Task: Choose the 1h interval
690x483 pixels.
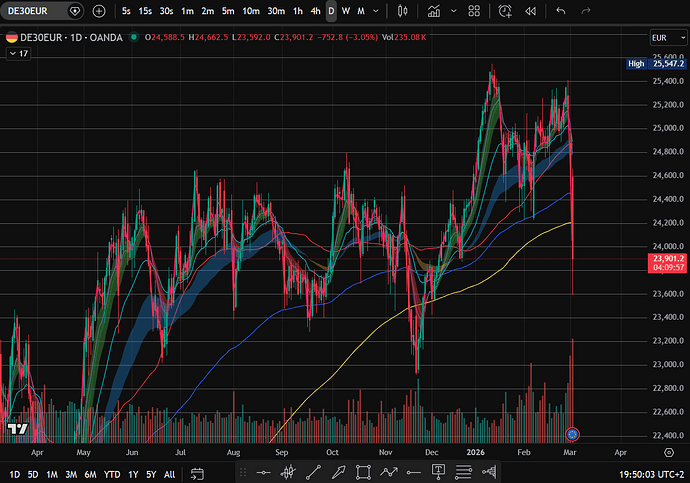Action: coord(298,11)
